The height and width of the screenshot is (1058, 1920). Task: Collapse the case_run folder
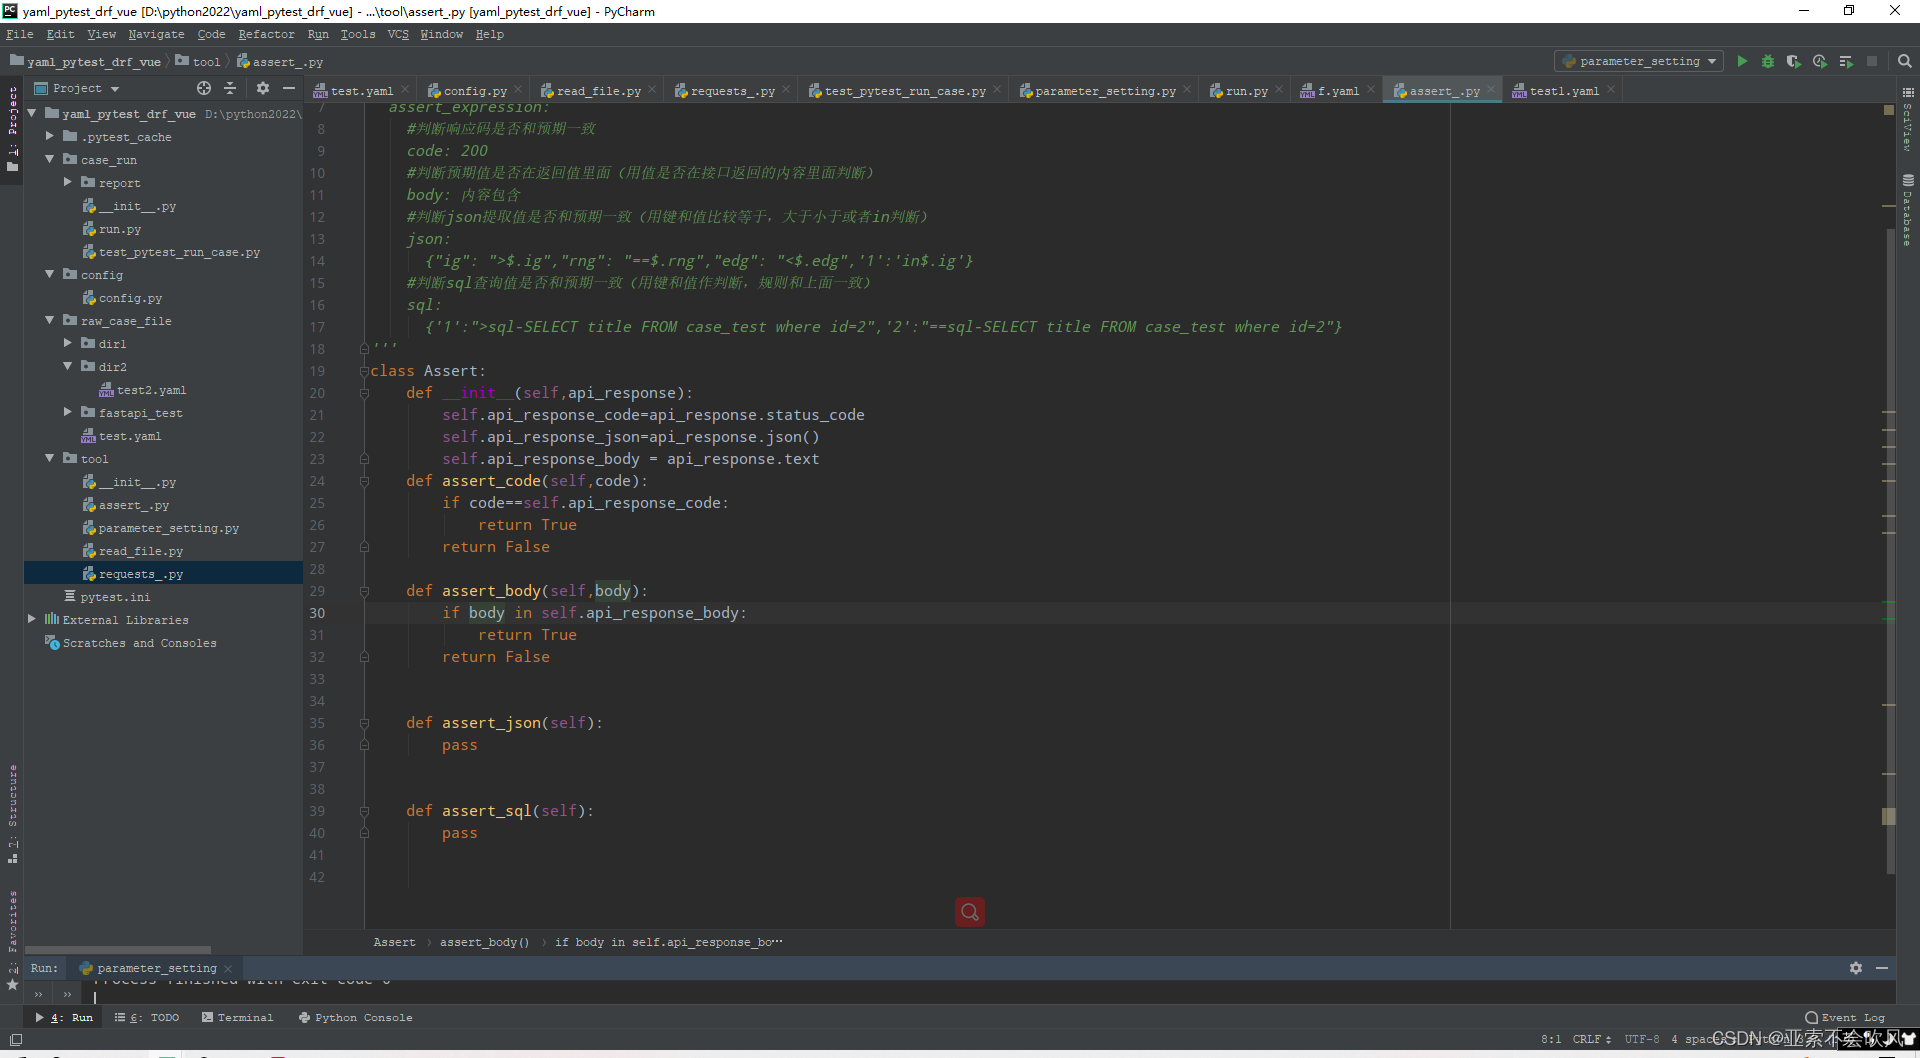(x=50, y=159)
